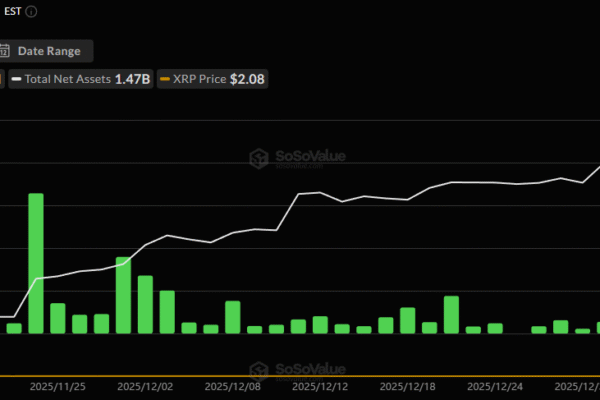The width and height of the screenshot is (600, 400).
Task: Toggle the Total Net Assets series
Action: [x=82, y=79]
